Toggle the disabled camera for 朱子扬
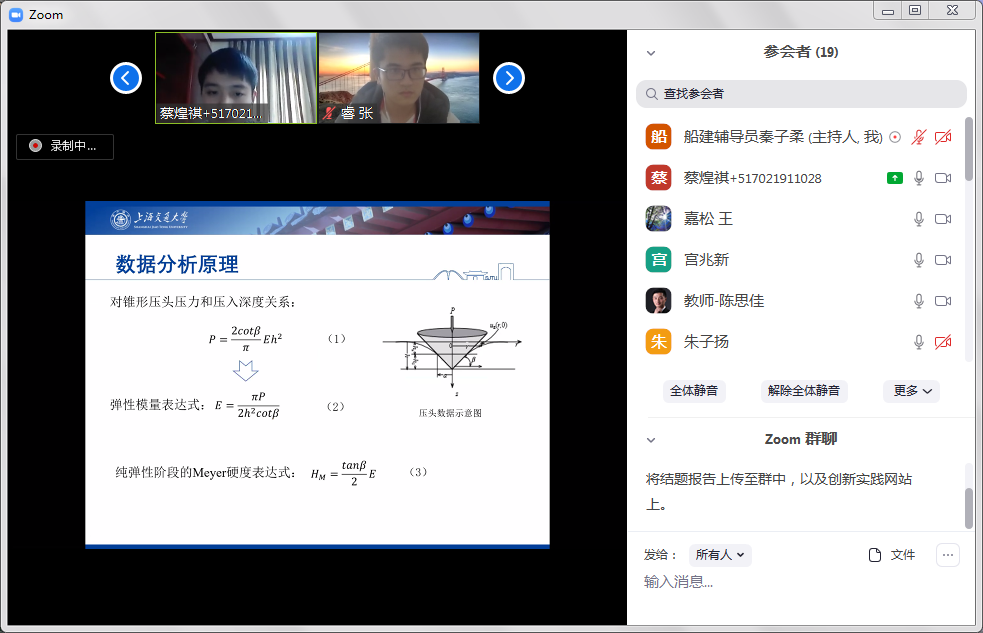The image size is (983, 633). pyautogui.click(x=942, y=342)
